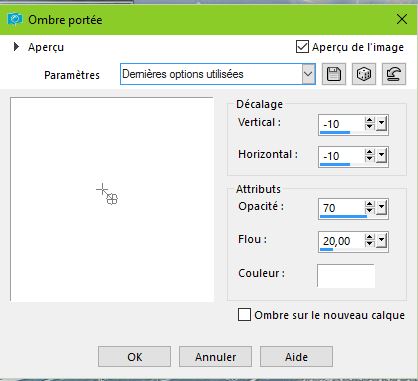The width and height of the screenshot is (418, 381).
Task: Click the shadow offset crosshair in preview
Action: coord(102,190)
